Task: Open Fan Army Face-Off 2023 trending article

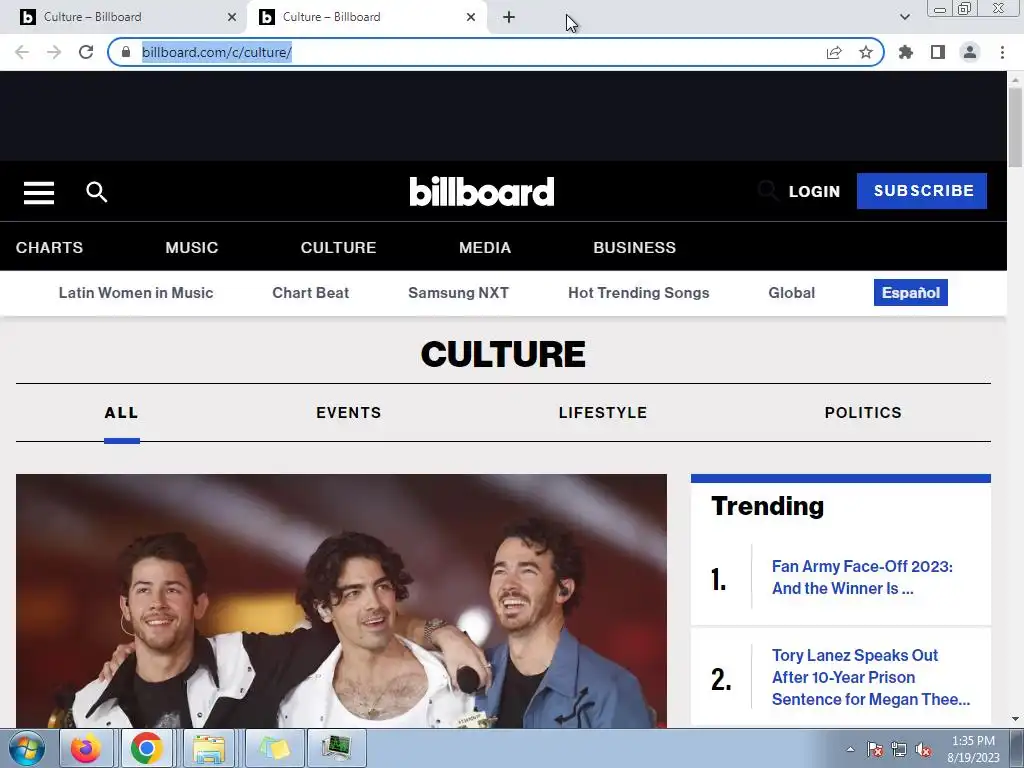Action: coord(862,577)
